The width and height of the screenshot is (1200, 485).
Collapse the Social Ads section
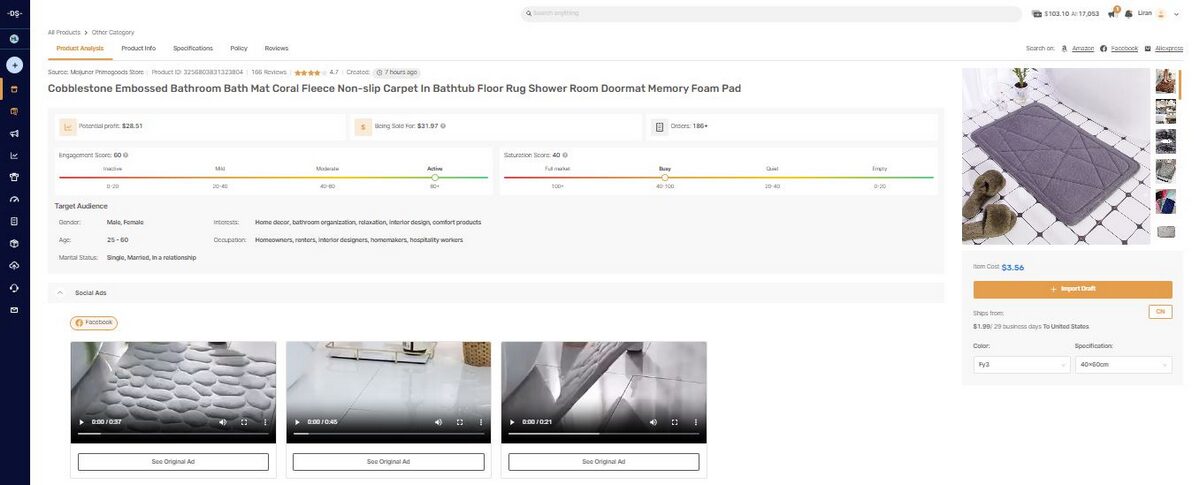tap(60, 293)
